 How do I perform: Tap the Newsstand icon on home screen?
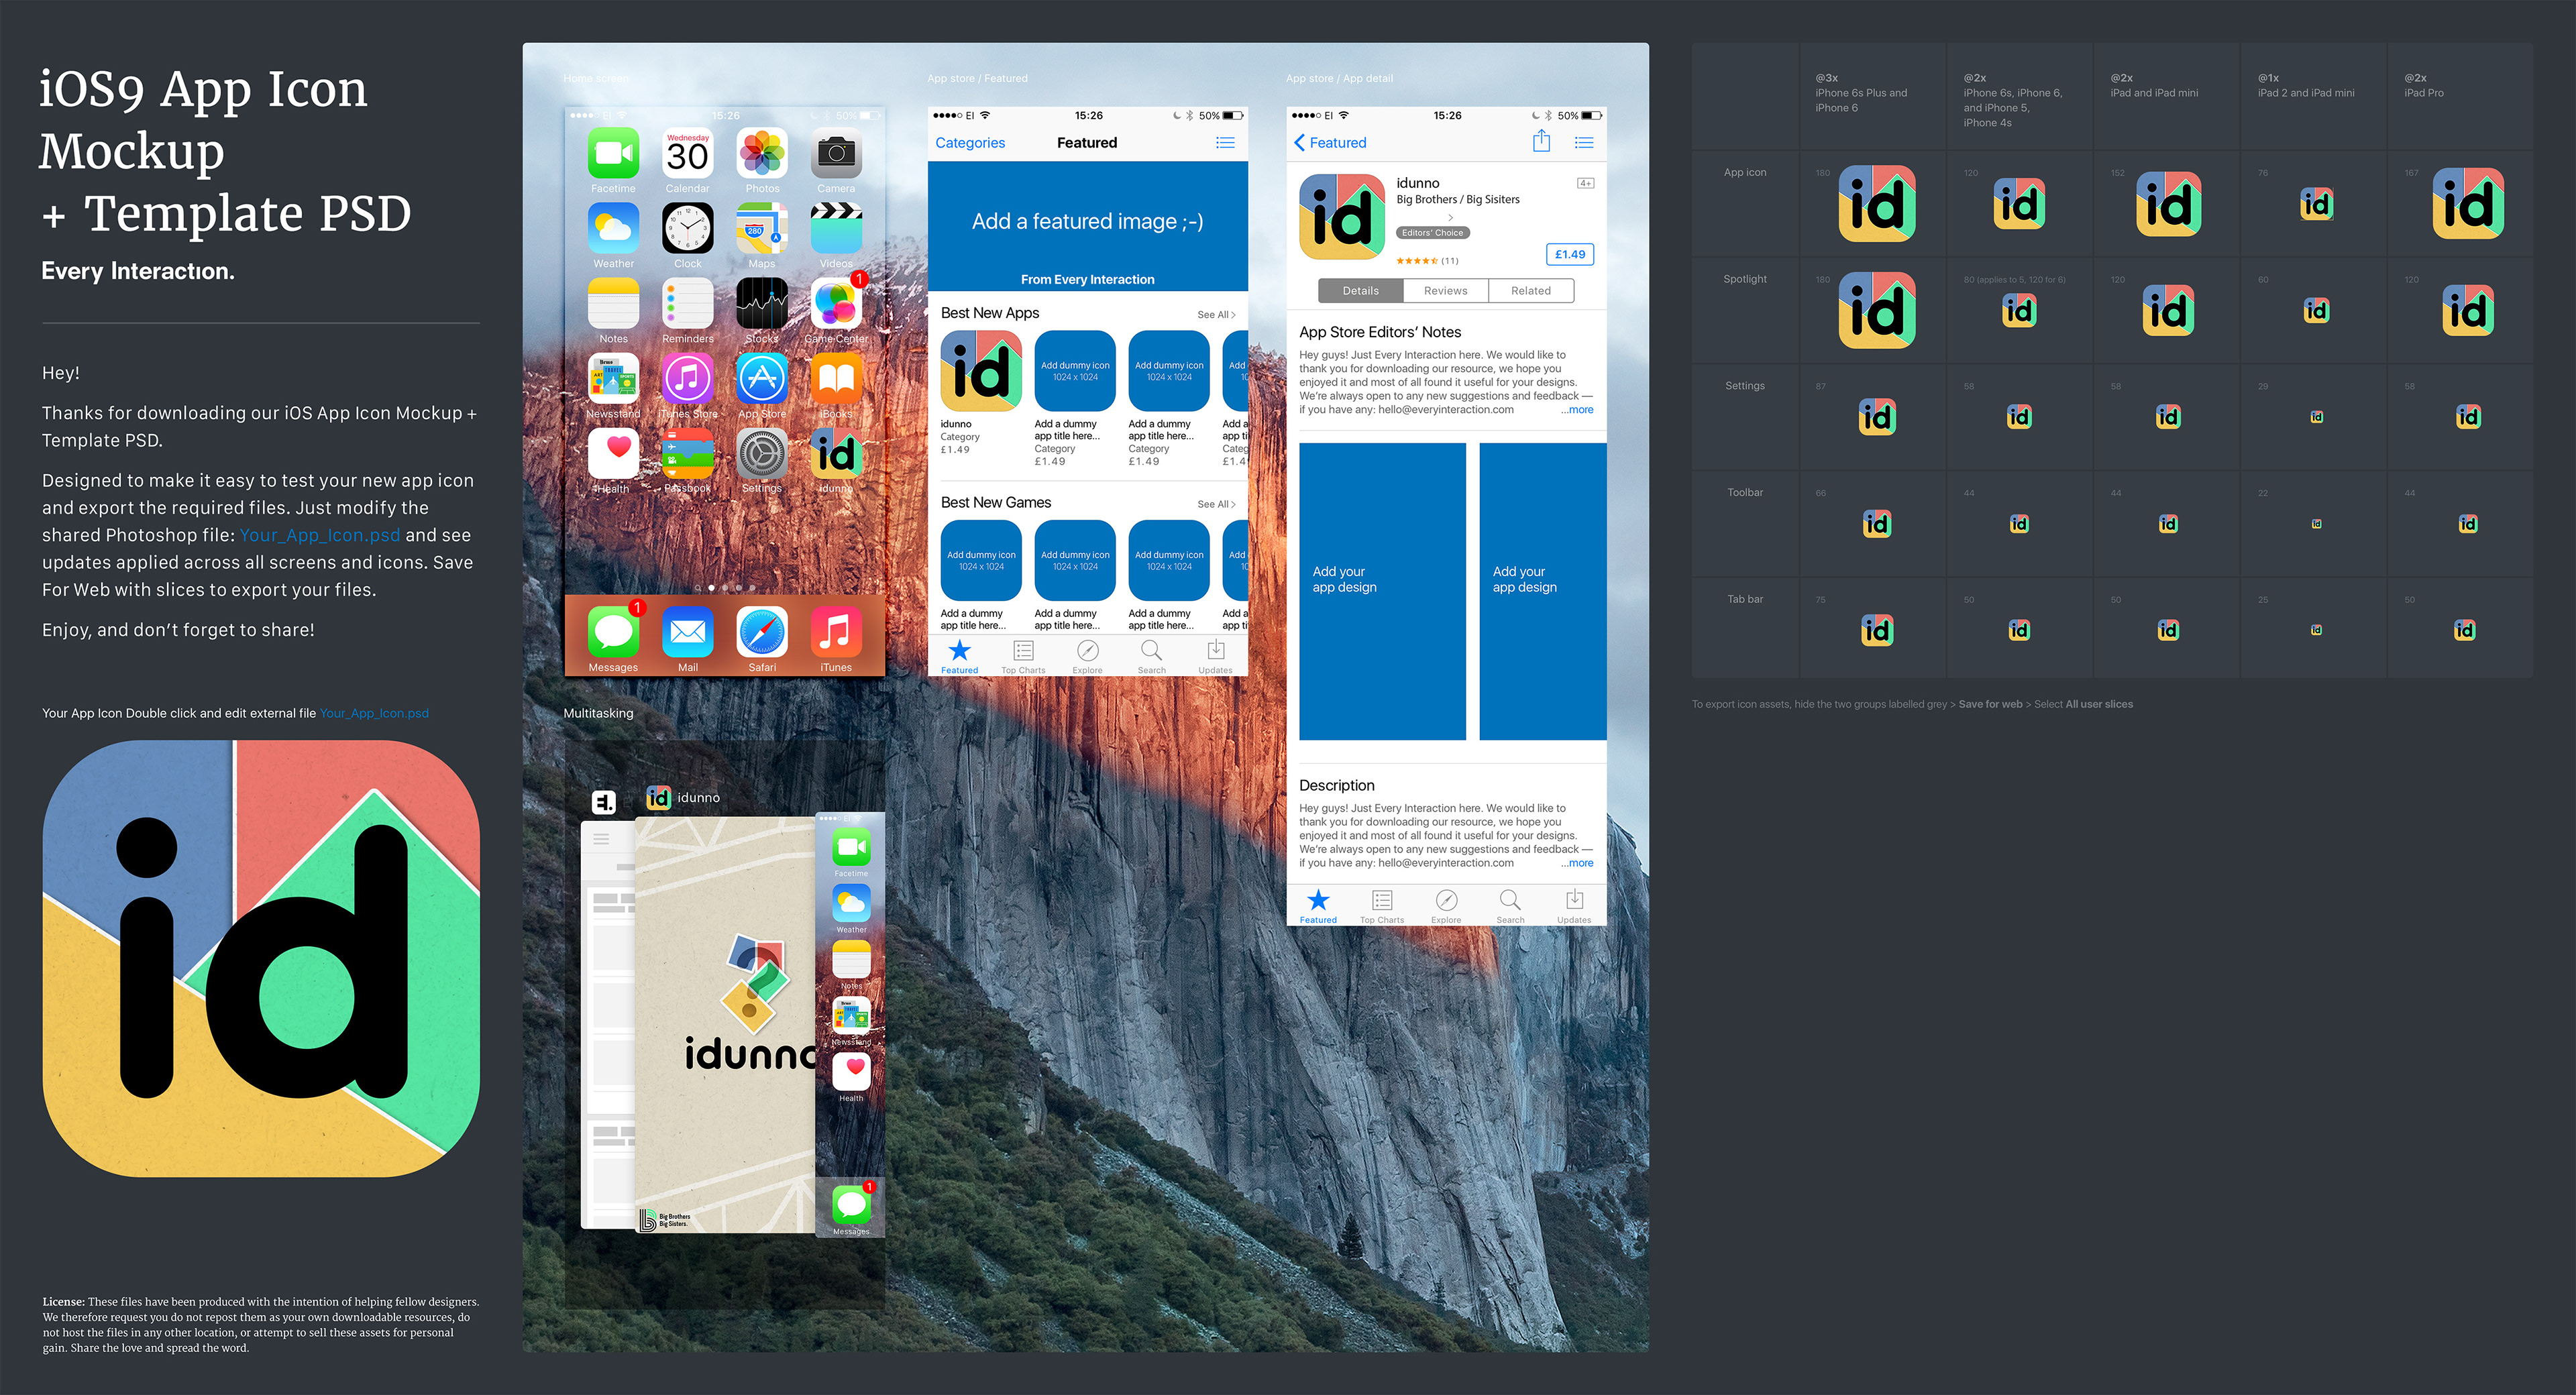613,379
